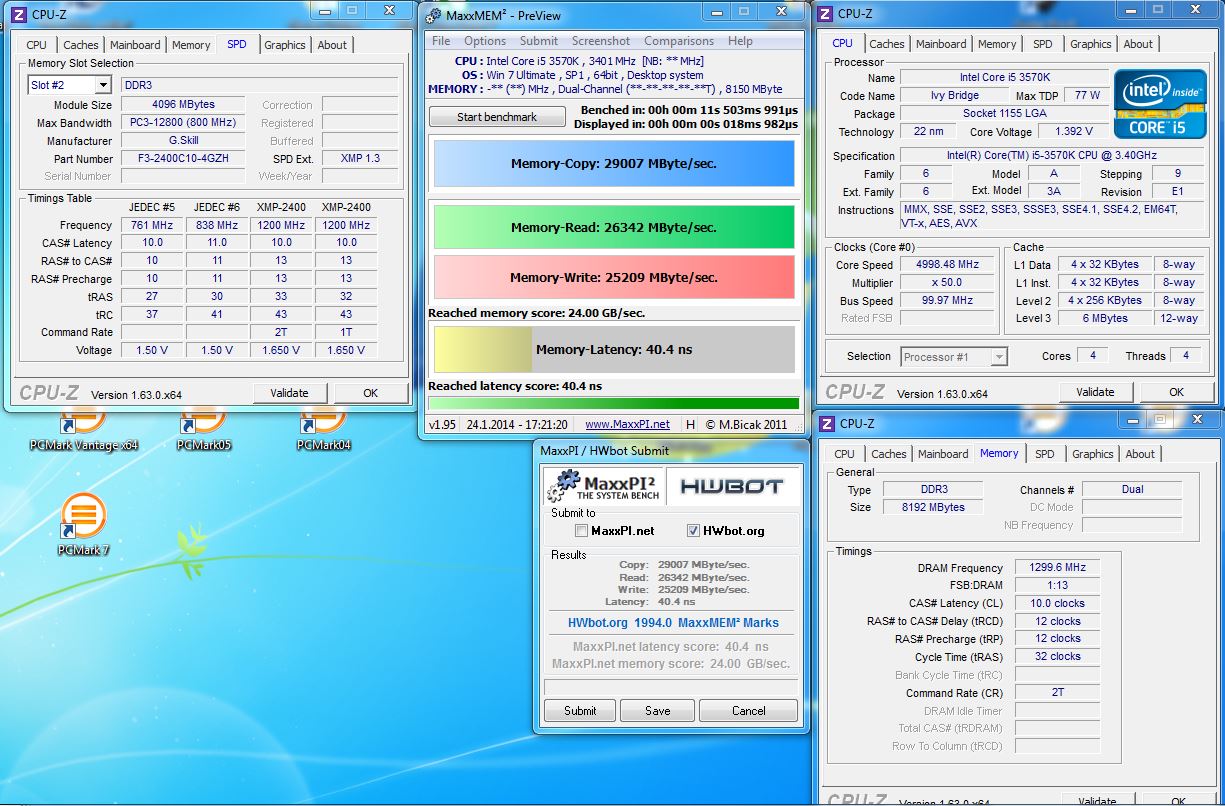Switch to Graphics tab in SPD window
Image resolution: width=1225 pixels, height=806 pixels.
coord(285,45)
